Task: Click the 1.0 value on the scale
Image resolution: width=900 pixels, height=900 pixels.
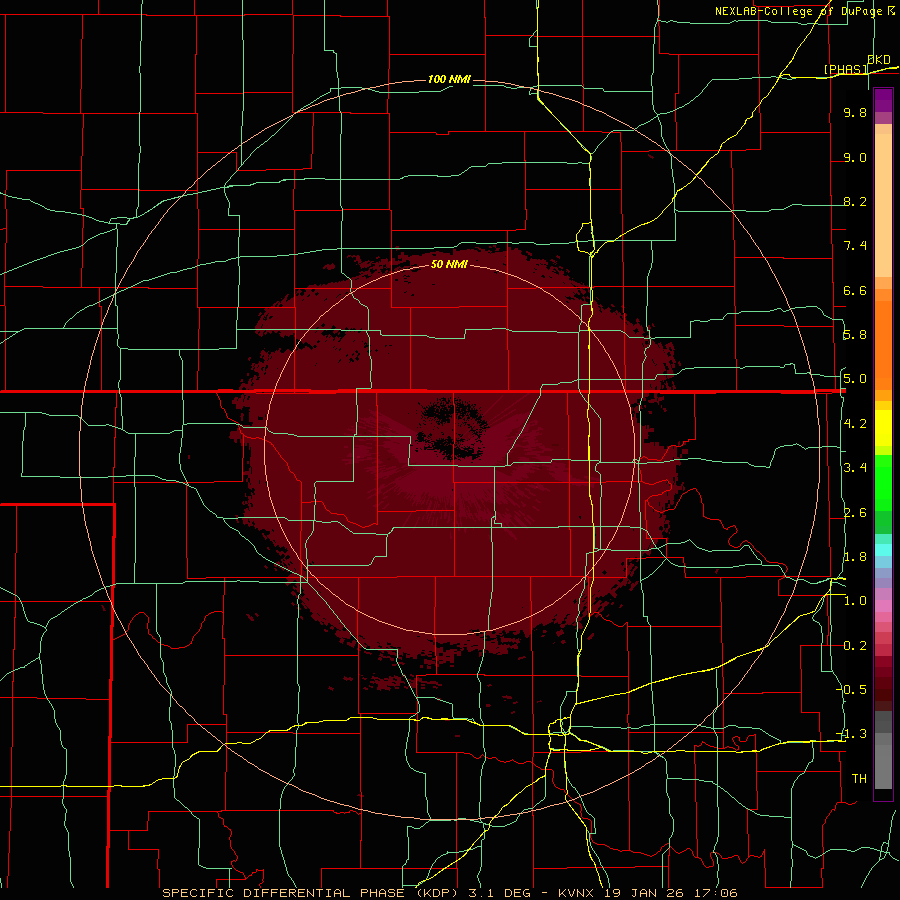Action: click(x=855, y=601)
